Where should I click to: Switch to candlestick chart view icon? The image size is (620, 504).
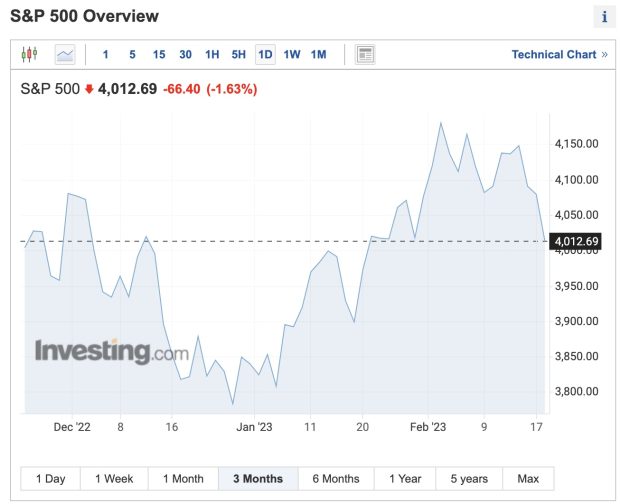tap(29, 54)
